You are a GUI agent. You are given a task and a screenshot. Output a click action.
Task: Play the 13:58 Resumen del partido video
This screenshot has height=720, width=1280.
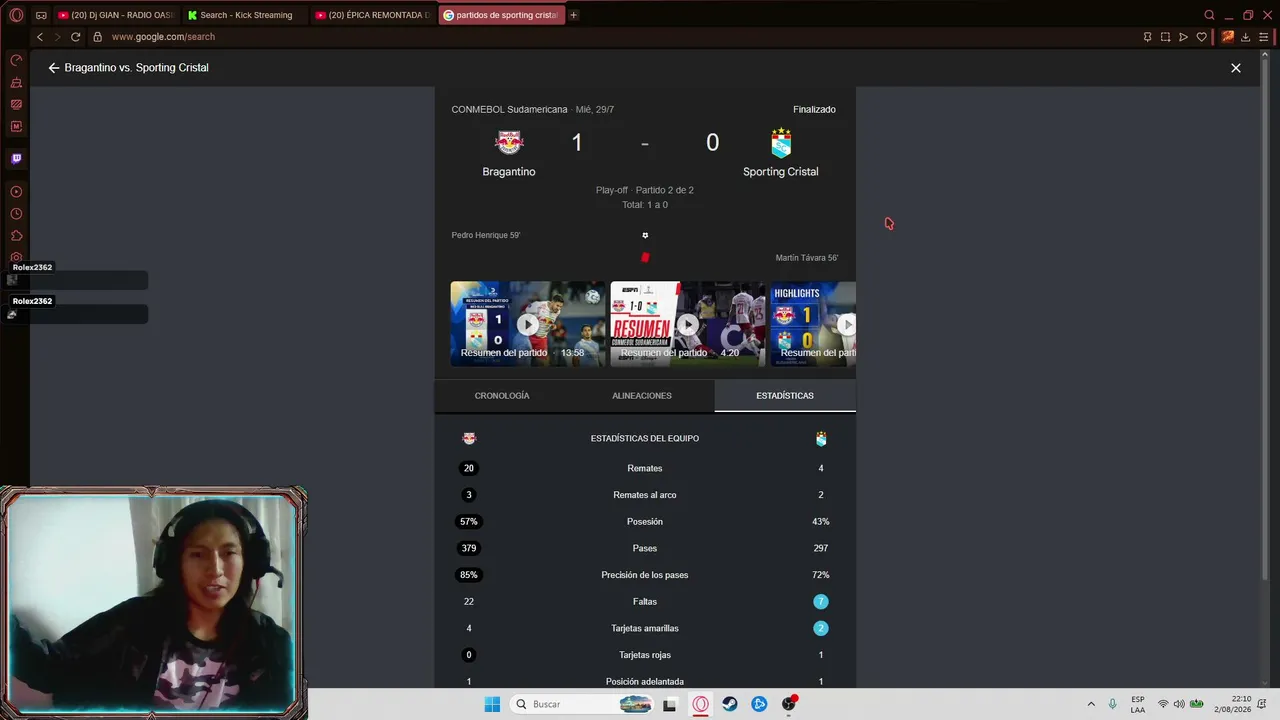click(x=528, y=324)
